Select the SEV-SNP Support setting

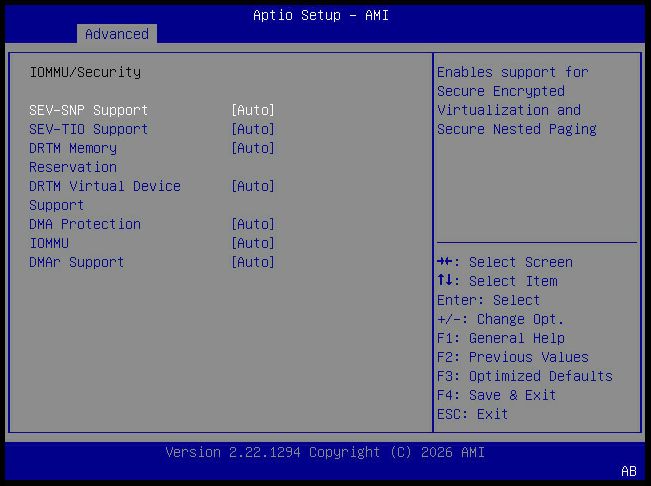point(152,110)
